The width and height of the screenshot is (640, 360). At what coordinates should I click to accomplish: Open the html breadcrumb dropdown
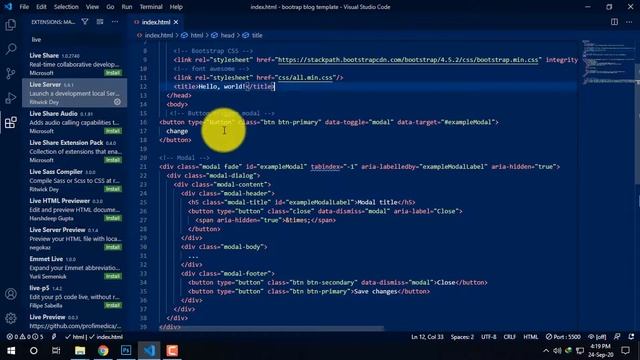click(192, 36)
